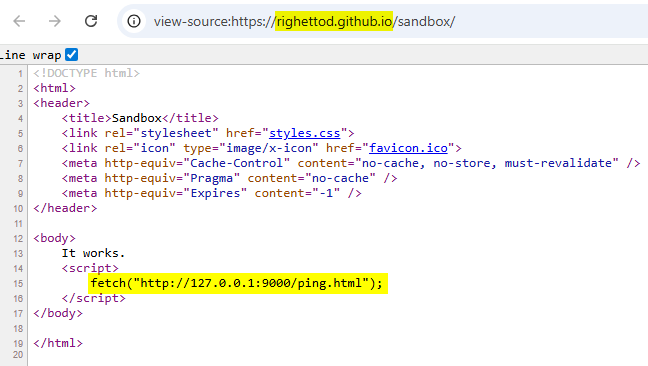Screen dimensions: 648x366
Task: Click the highlighted fetch ping.html line
Action: click(238, 283)
